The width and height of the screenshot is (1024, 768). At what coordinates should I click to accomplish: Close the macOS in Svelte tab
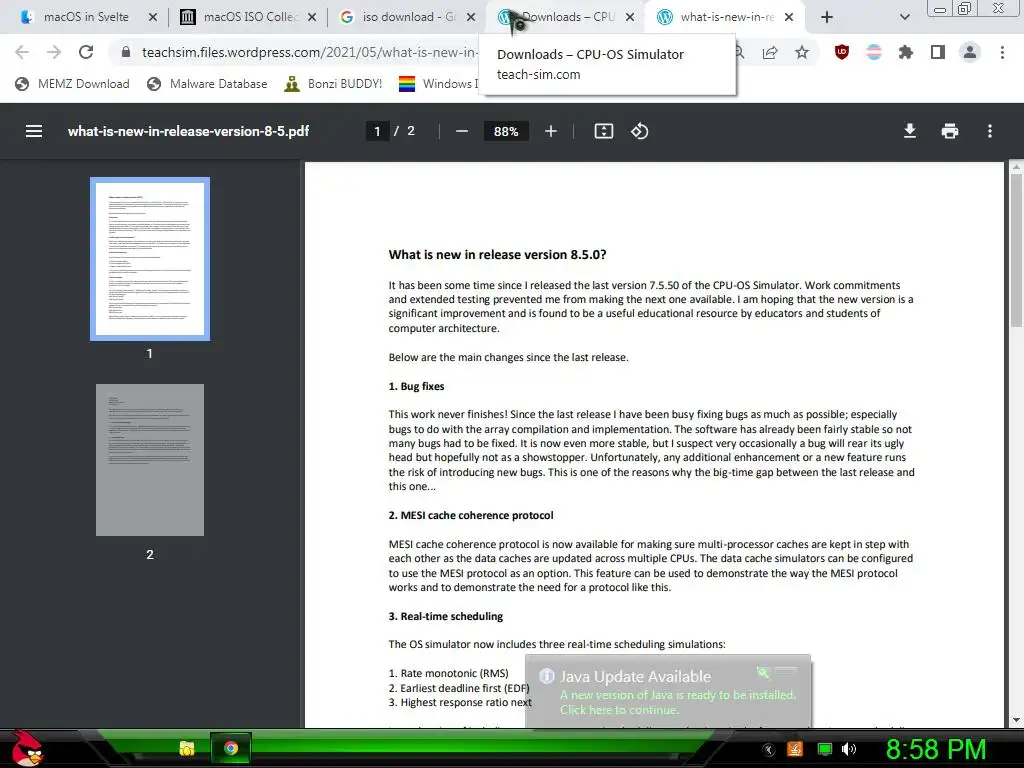[x=153, y=17]
